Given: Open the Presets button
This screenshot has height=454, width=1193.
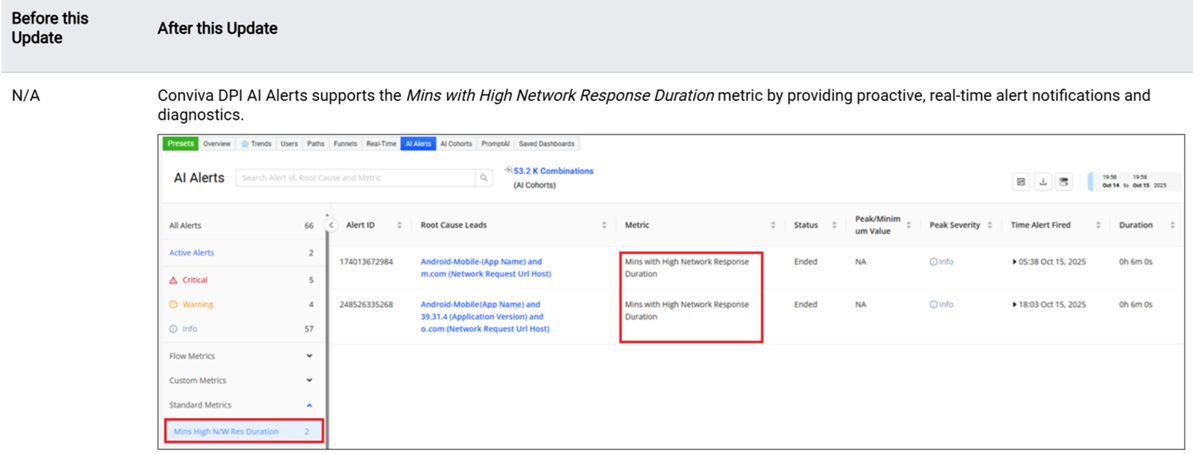Looking at the screenshot, I should (180, 144).
